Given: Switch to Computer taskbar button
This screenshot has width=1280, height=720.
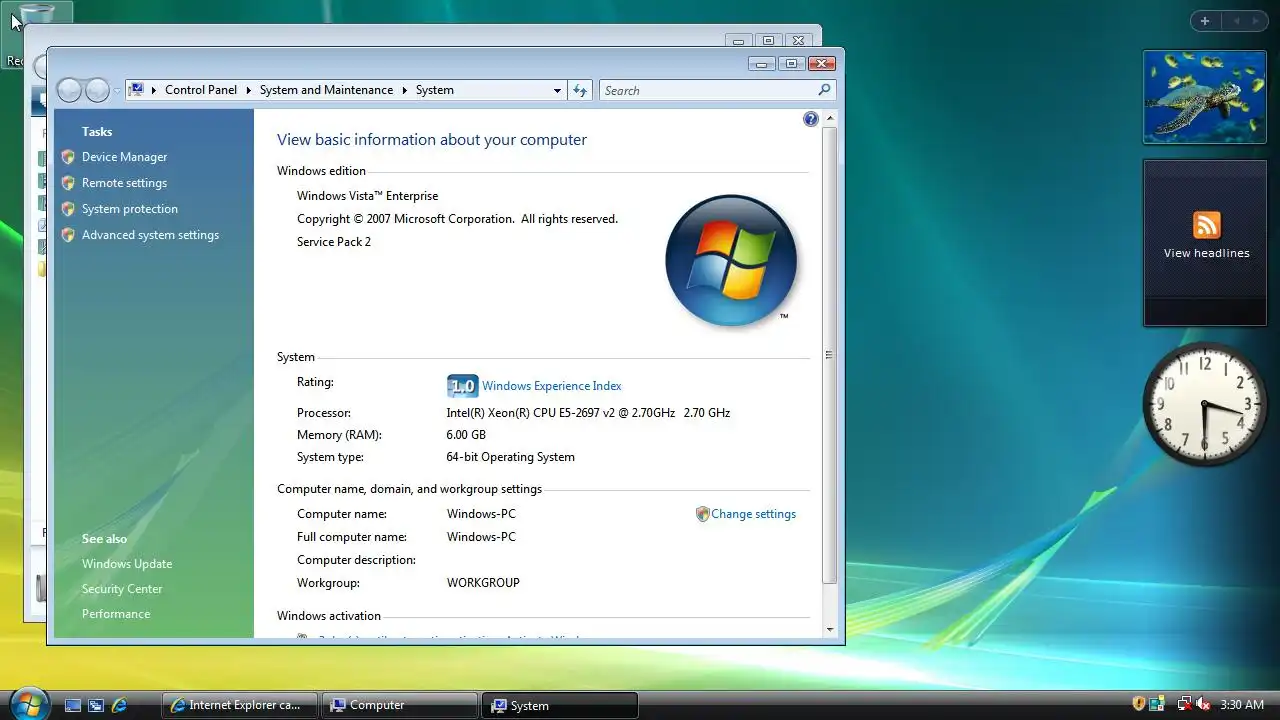Looking at the screenshot, I should coord(400,705).
